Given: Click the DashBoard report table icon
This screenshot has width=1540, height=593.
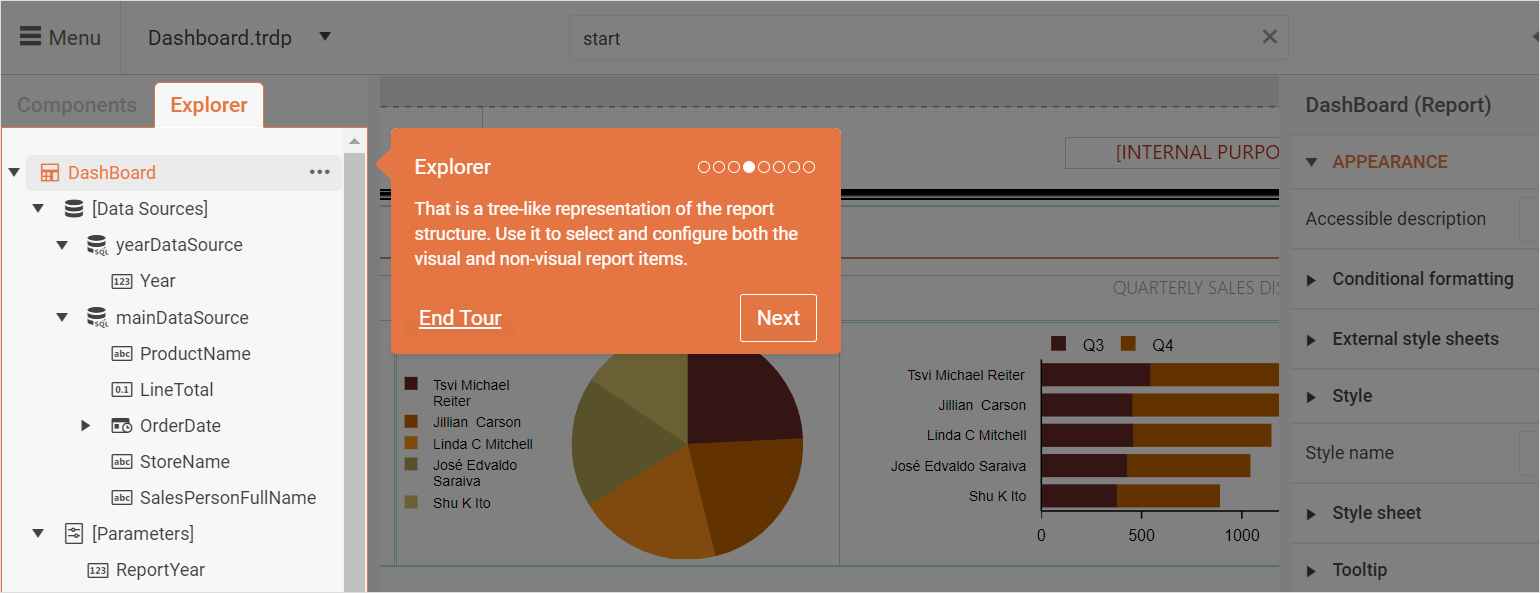Looking at the screenshot, I should coord(49,173).
